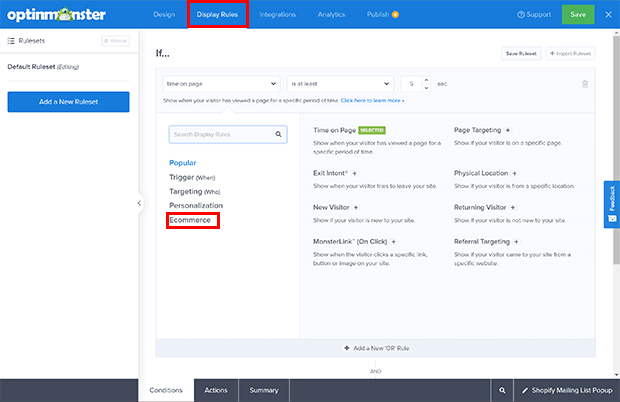The image size is (620, 402).
Task: Open the 'time on page' dropdown
Action: (x=221, y=84)
